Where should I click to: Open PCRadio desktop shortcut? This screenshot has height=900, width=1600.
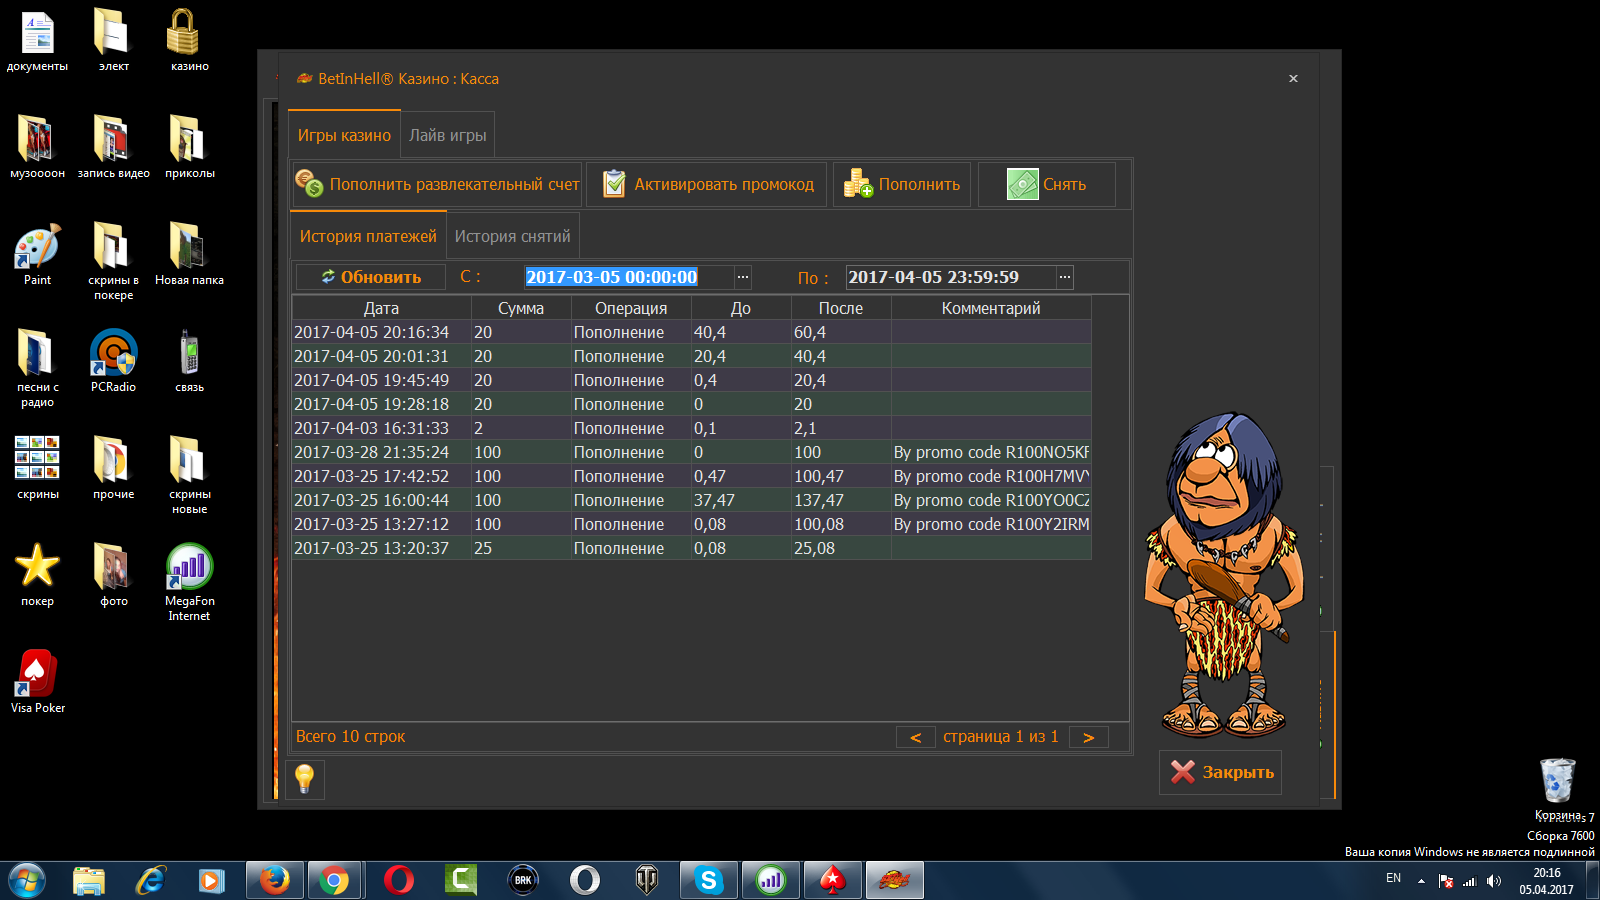[113, 360]
